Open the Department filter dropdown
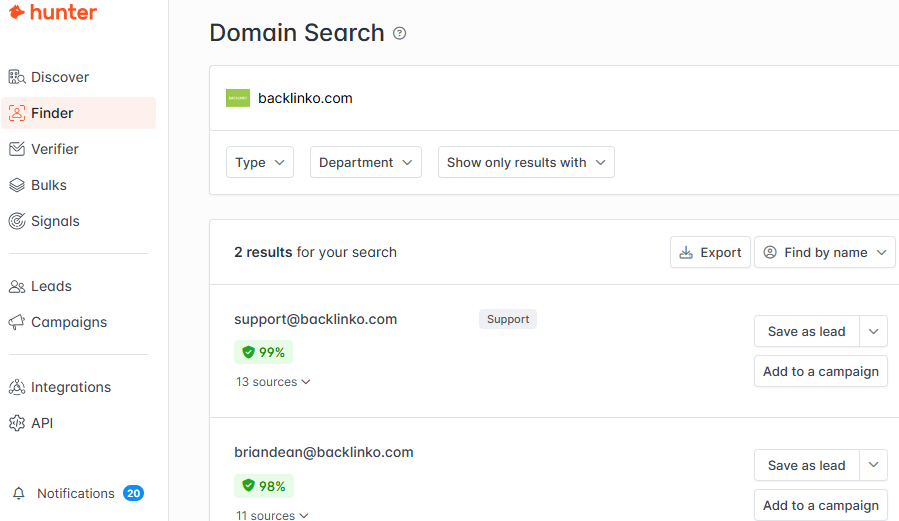This screenshot has height=521, width=899. click(x=366, y=162)
